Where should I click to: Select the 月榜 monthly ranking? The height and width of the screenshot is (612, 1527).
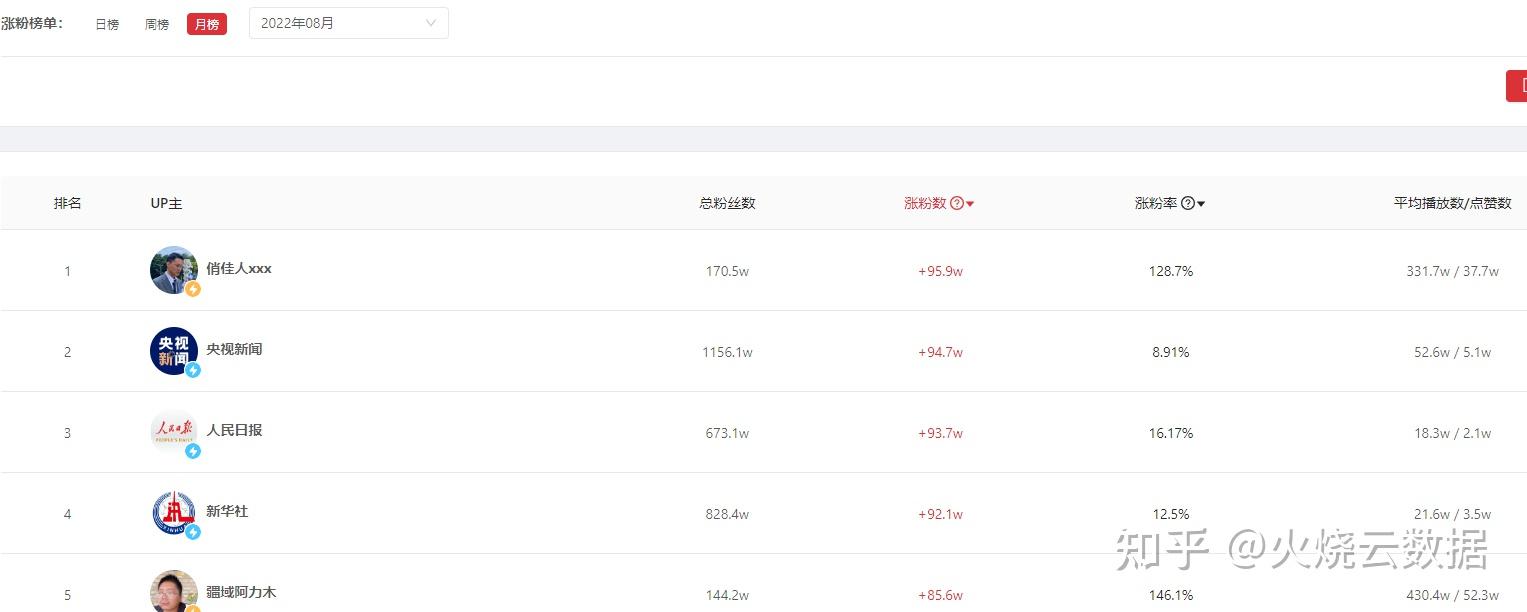[x=207, y=24]
